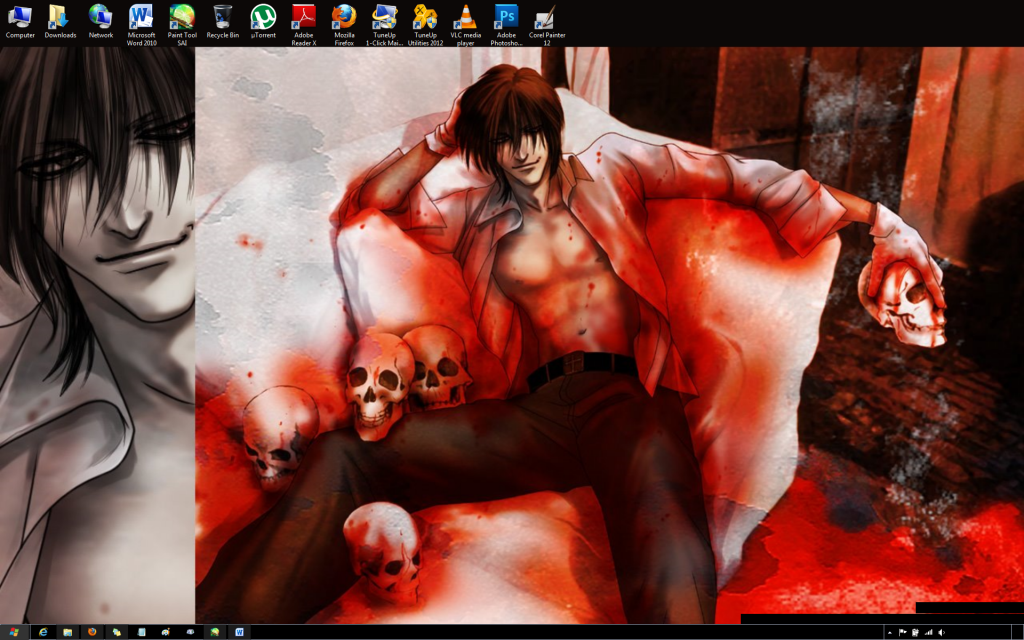
Task: Select the Network desktop icon
Action: point(101,22)
